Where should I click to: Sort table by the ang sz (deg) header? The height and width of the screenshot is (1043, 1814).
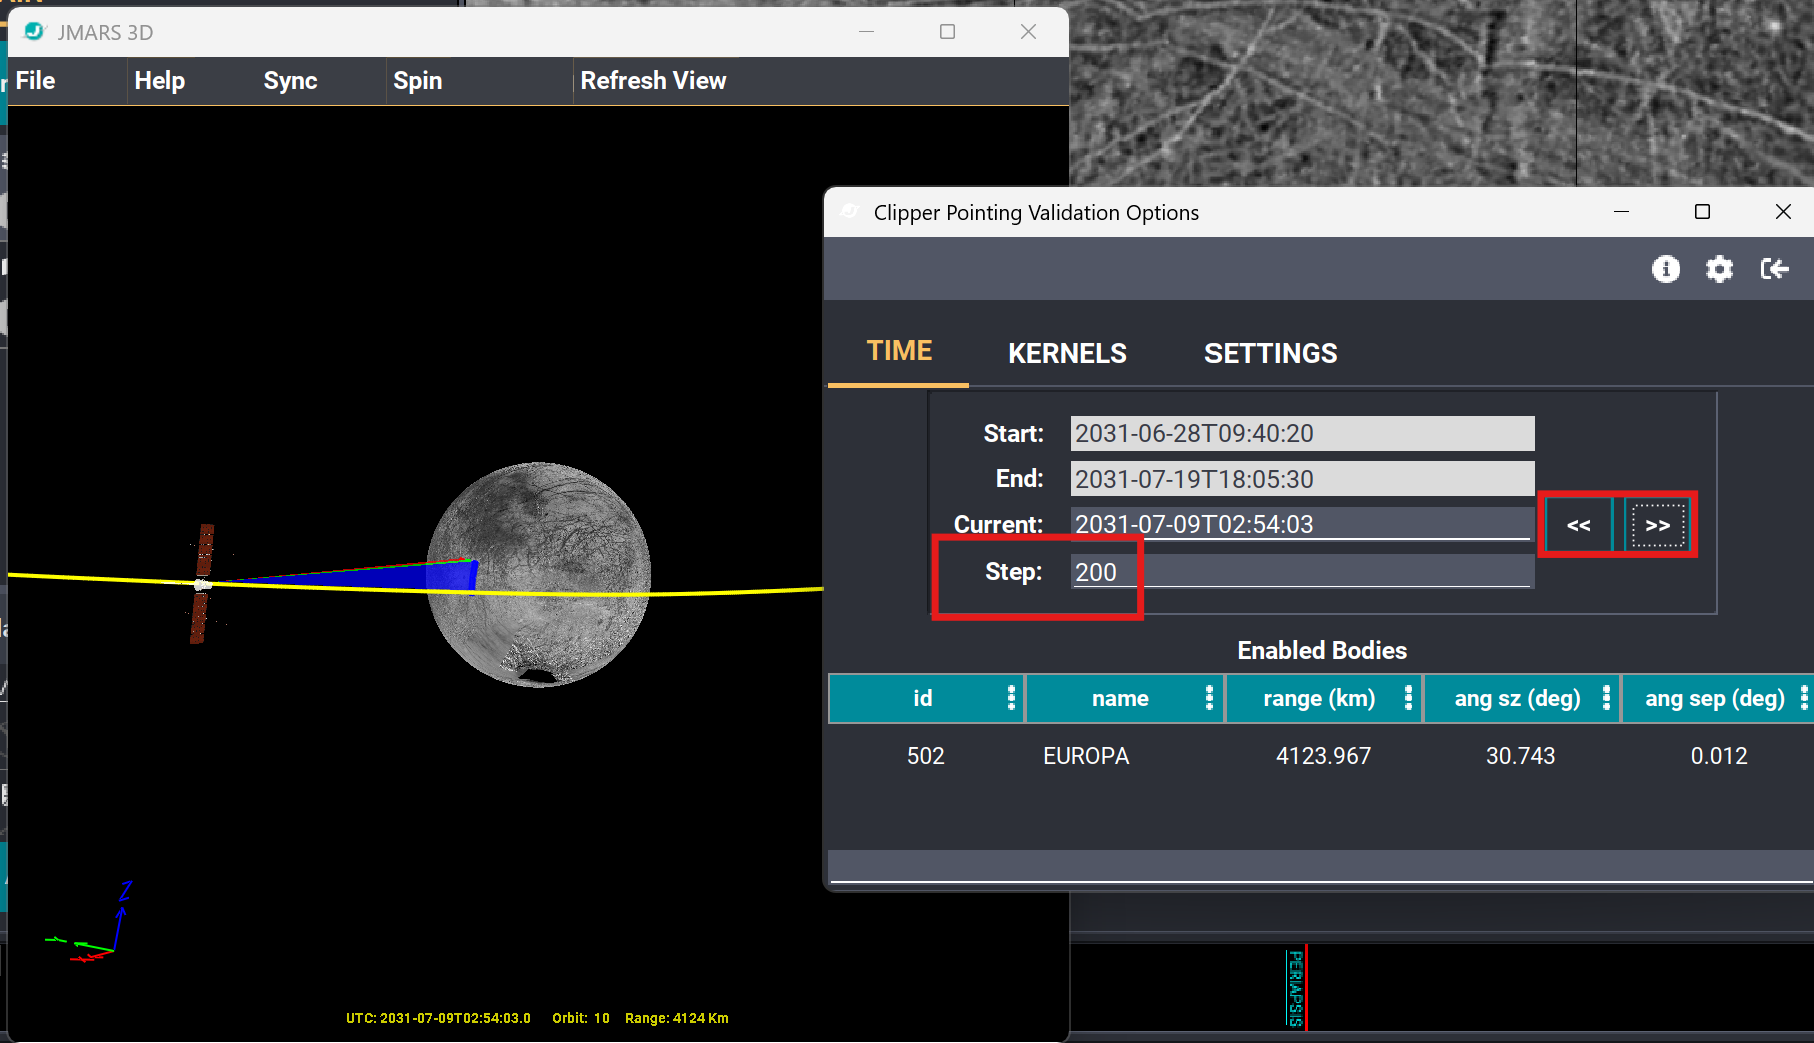pos(1517,698)
